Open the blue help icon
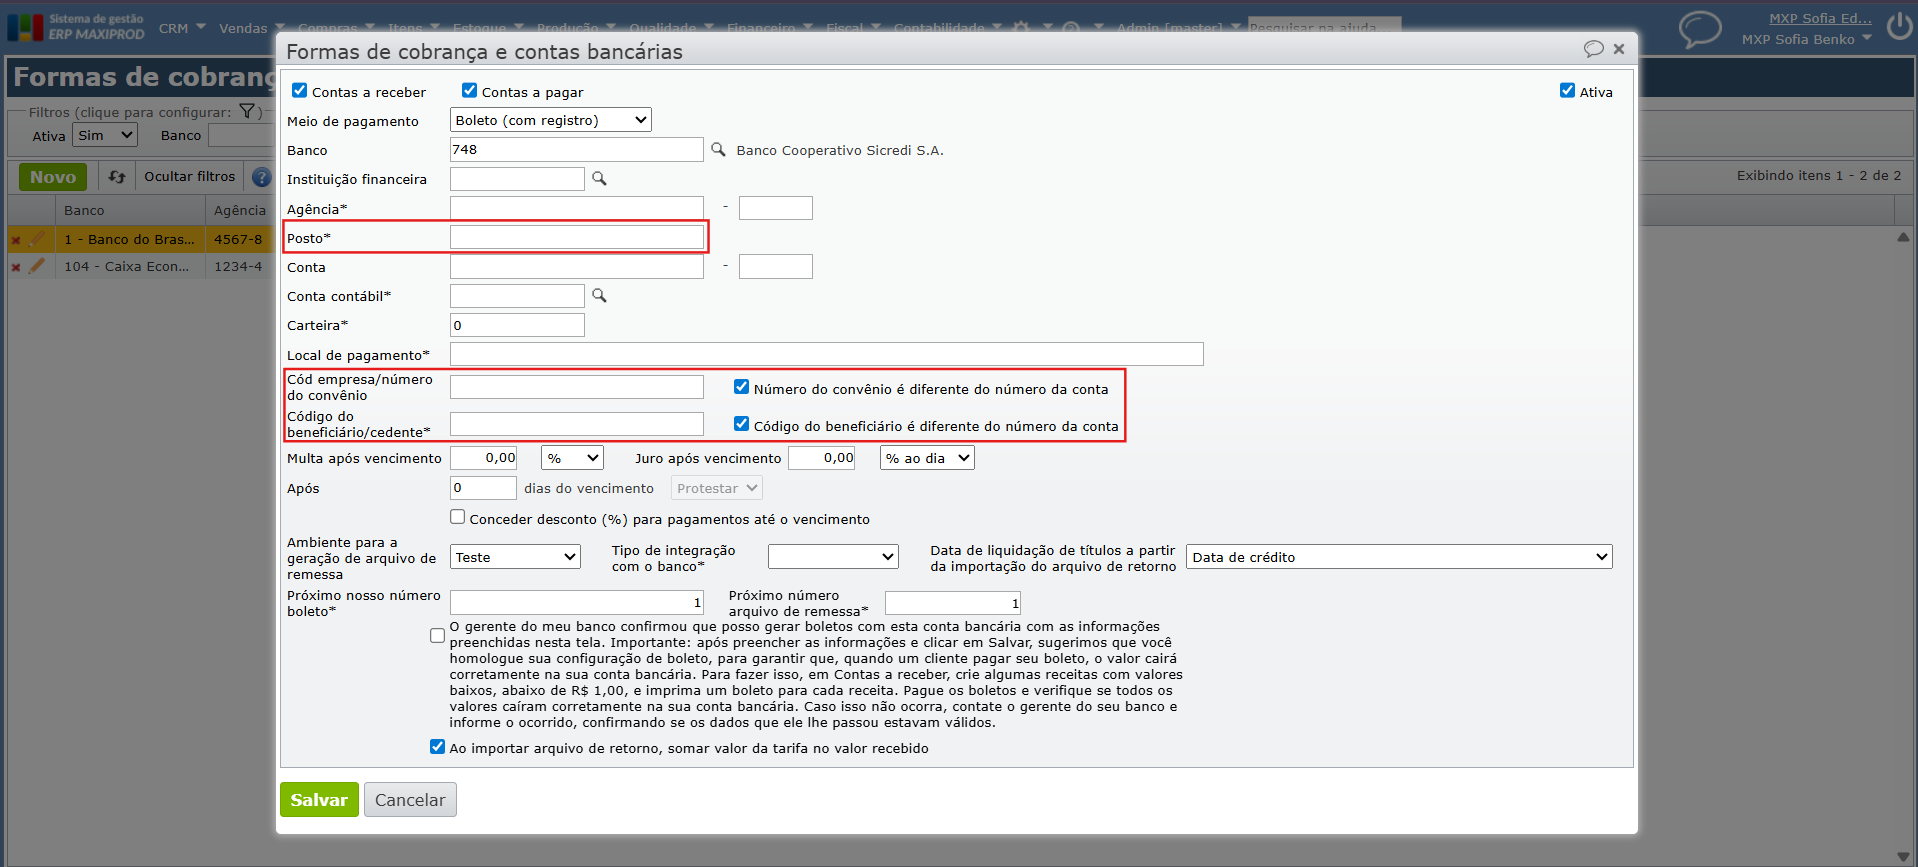The height and width of the screenshot is (867, 1918). tap(261, 177)
